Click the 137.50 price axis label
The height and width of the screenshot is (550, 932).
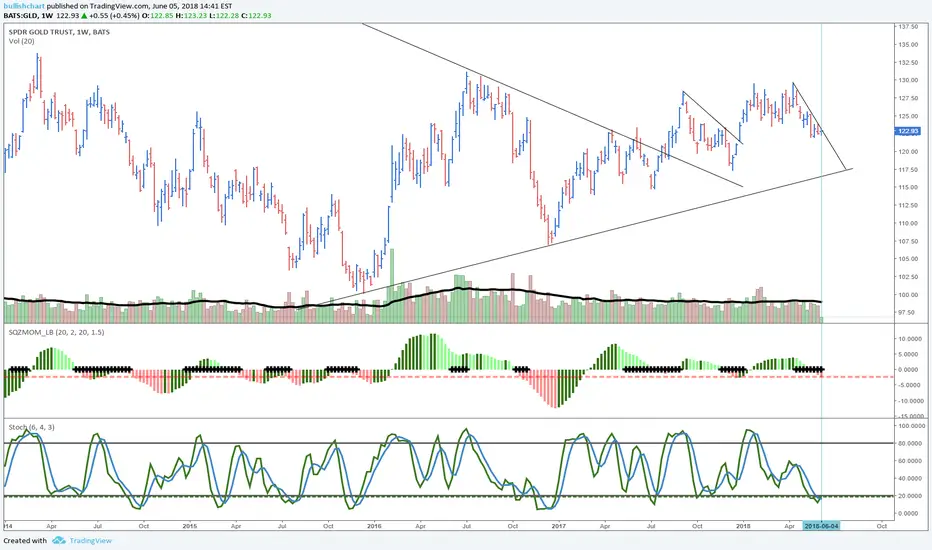907,27
